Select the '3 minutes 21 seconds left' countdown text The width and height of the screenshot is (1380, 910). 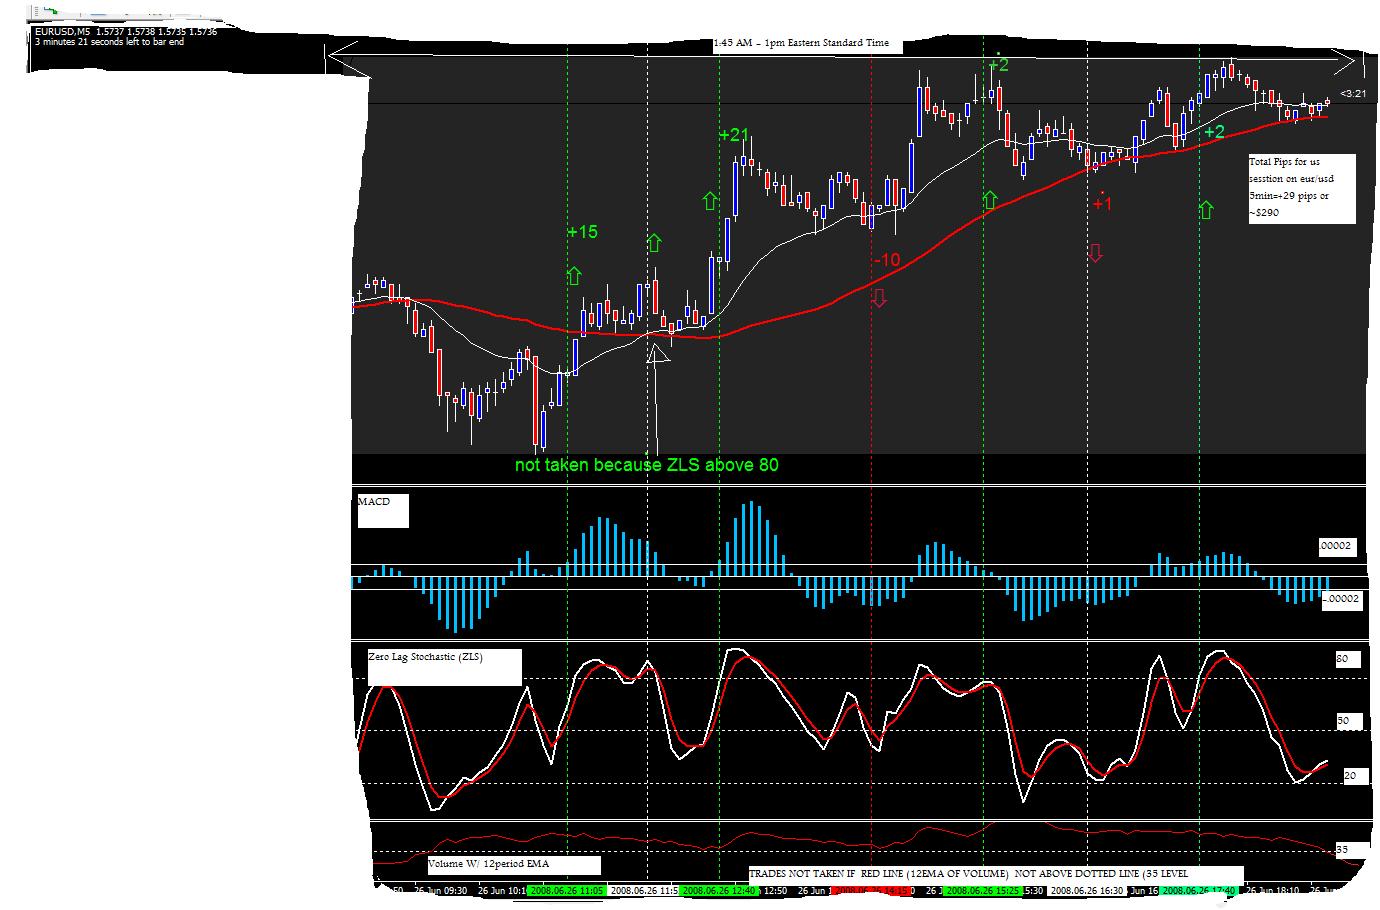point(109,42)
